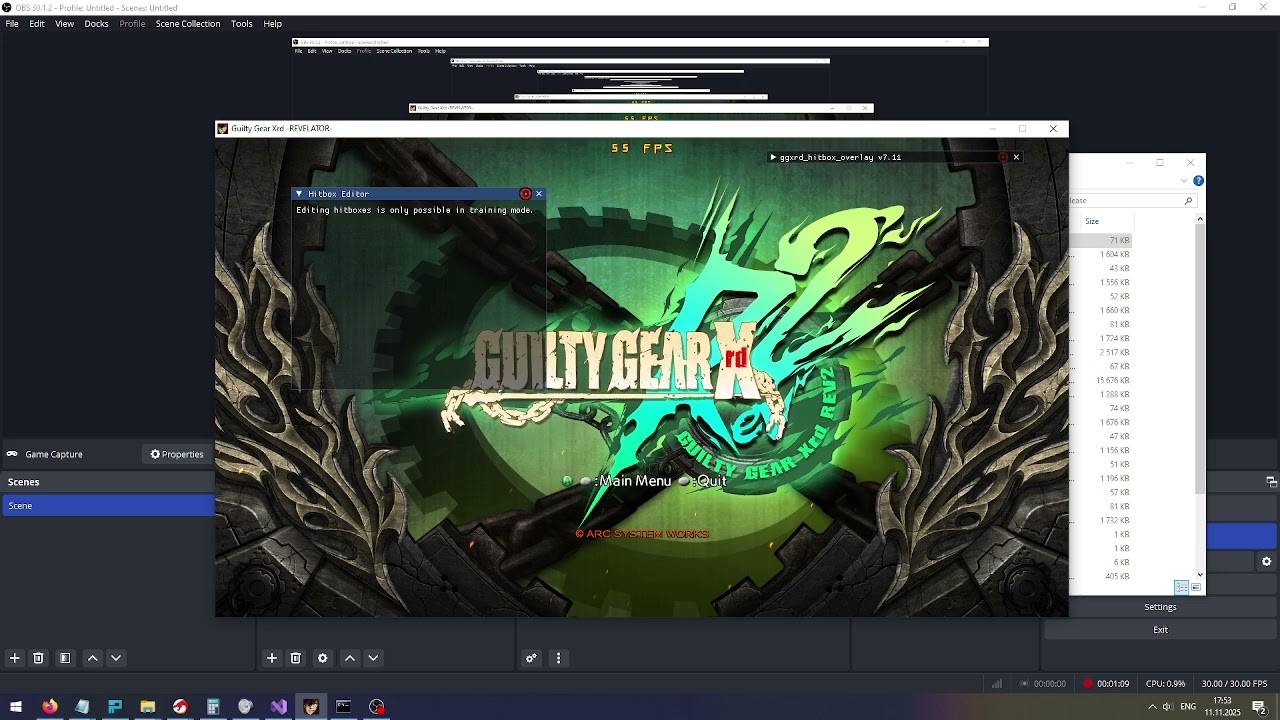
Task: Click the Properties button for Game Capture
Action: coord(177,454)
